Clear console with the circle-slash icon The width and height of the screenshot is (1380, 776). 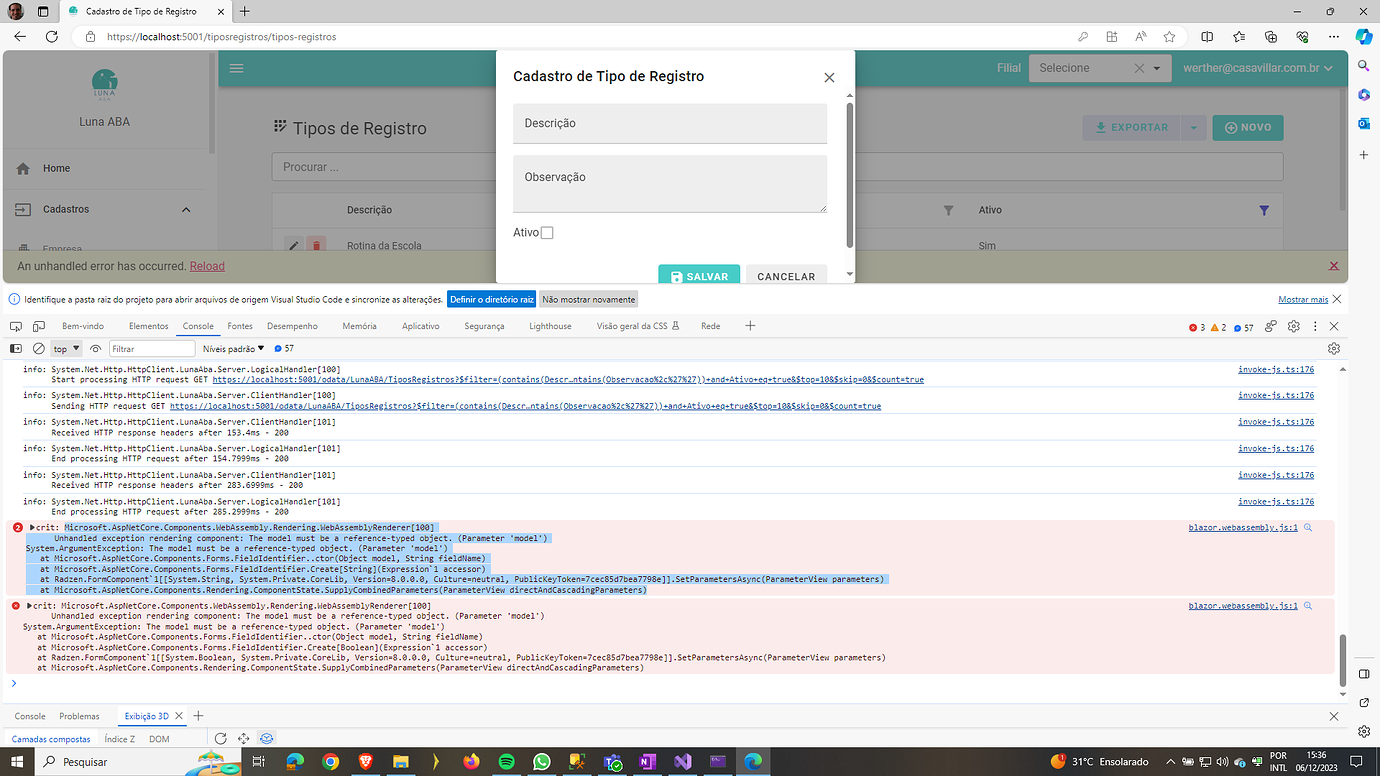pos(39,349)
